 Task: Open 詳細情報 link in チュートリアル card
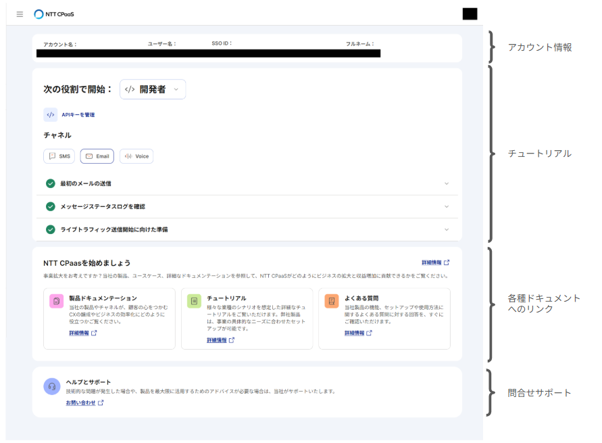220,340
